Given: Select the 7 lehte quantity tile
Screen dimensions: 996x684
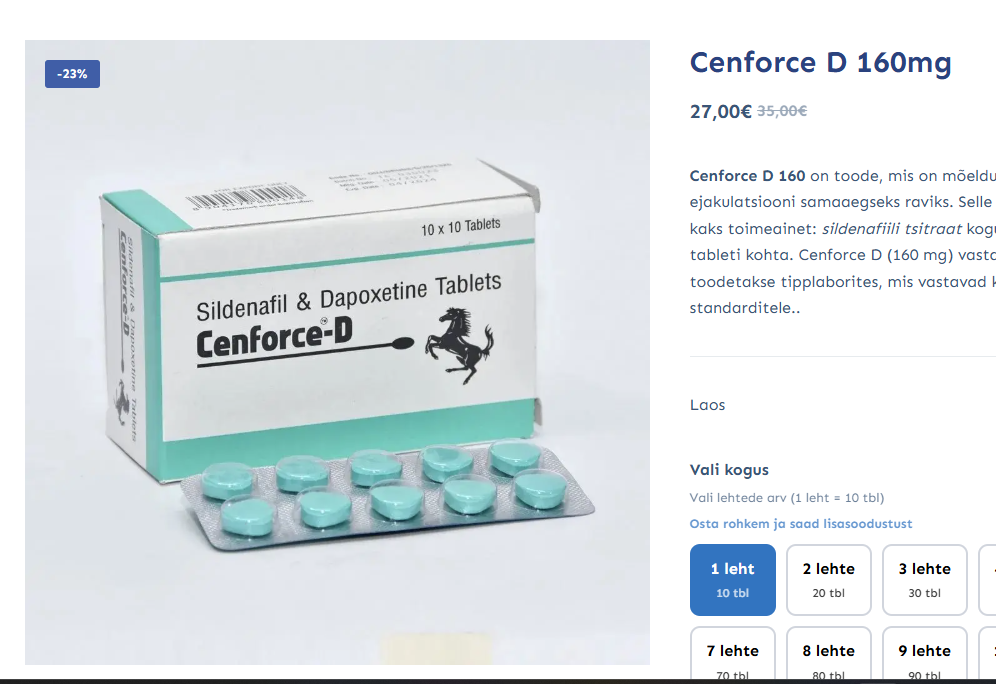Looking at the screenshot, I should 732,655.
